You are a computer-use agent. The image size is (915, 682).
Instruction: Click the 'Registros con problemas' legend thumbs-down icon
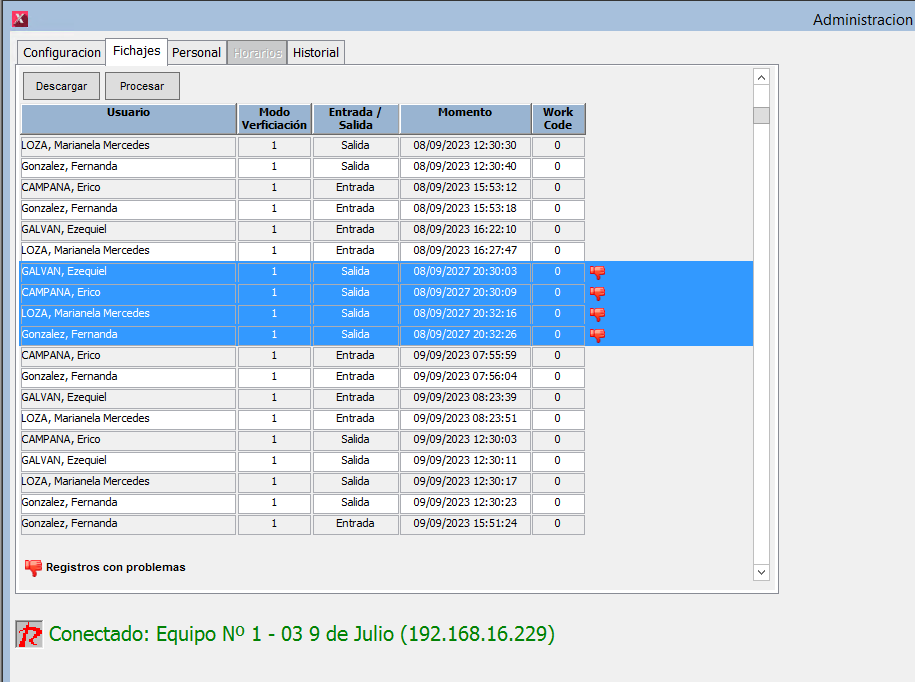click(33, 567)
